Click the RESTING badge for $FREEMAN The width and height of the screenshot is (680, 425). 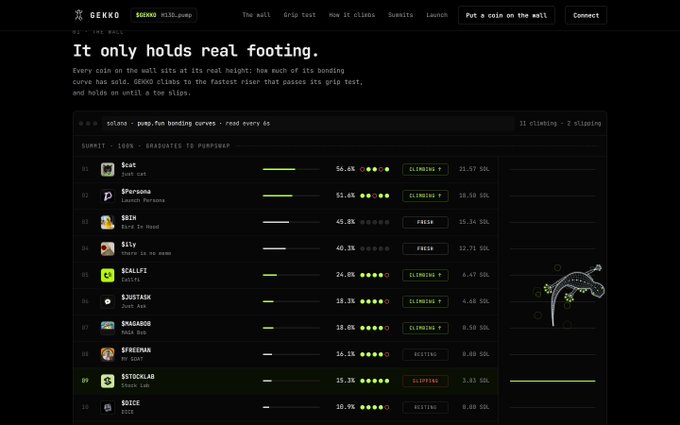point(425,354)
